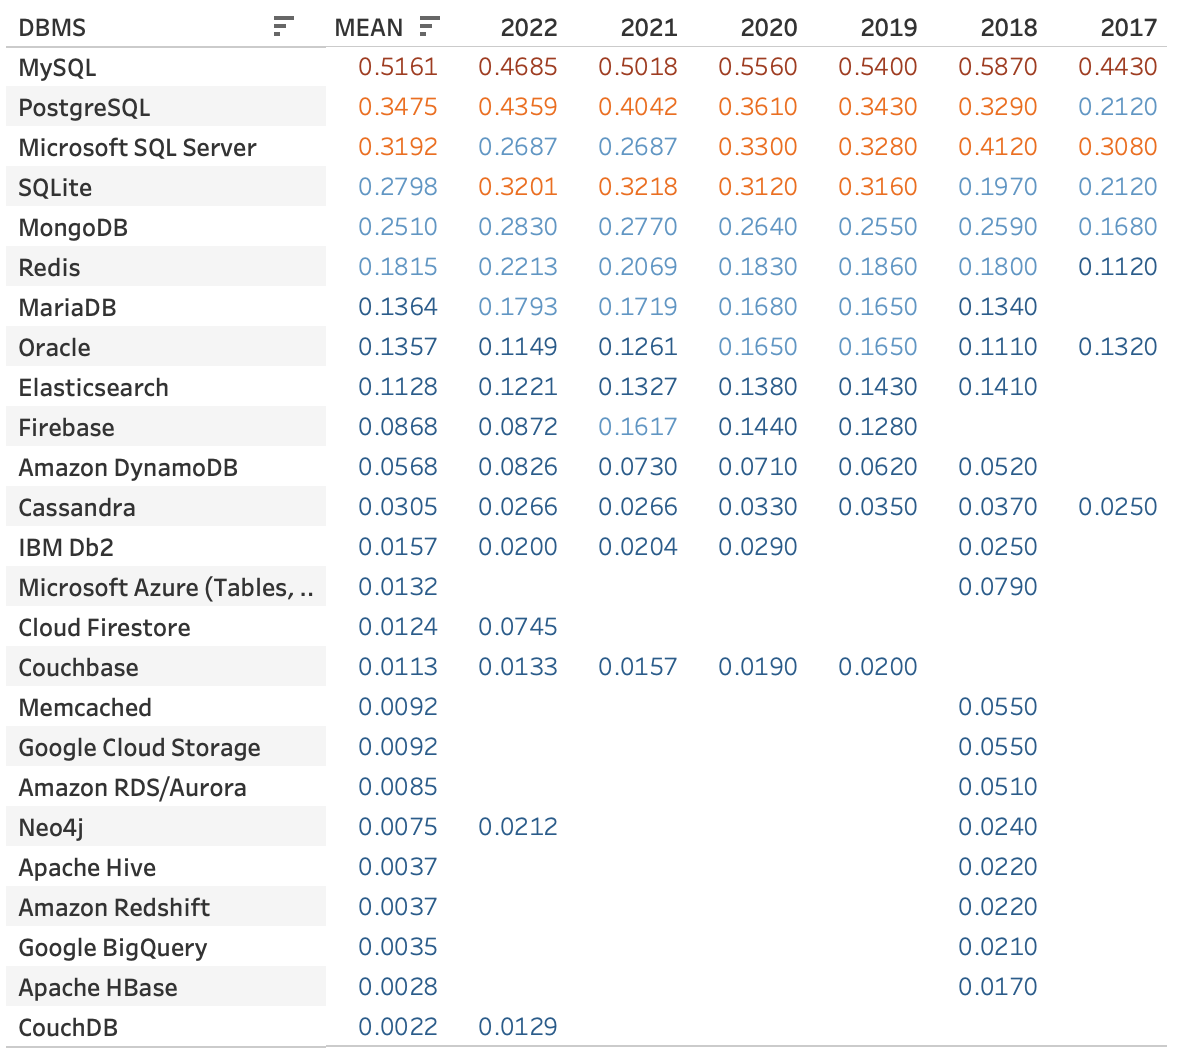The height and width of the screenshot is (1058, 1180).
Task: Click MySQL 2018 value 0.5870
Action: click(998, 67)
